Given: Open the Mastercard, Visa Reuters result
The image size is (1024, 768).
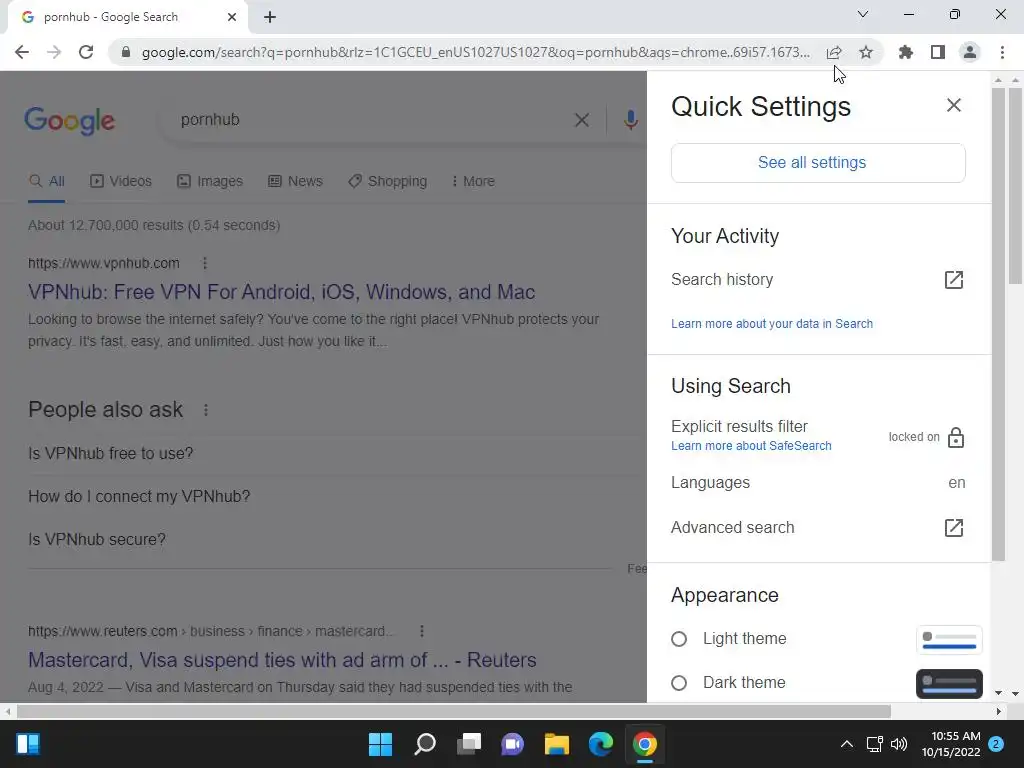Looking at the screenshot, I should tap(282, 660).
